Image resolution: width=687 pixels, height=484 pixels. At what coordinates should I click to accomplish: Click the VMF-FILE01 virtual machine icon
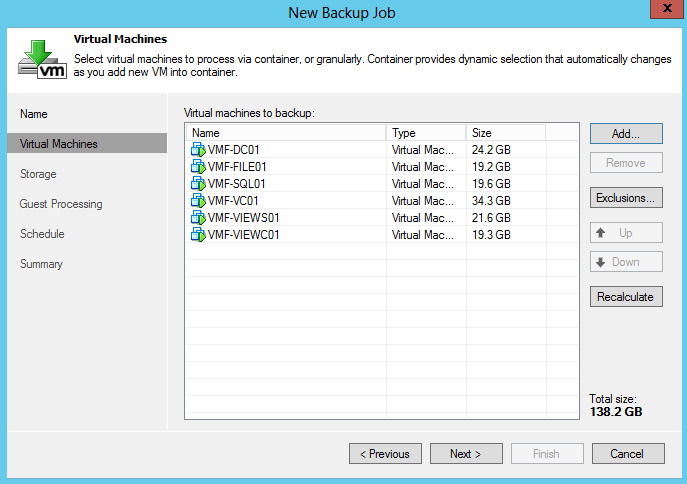point(197,167)
